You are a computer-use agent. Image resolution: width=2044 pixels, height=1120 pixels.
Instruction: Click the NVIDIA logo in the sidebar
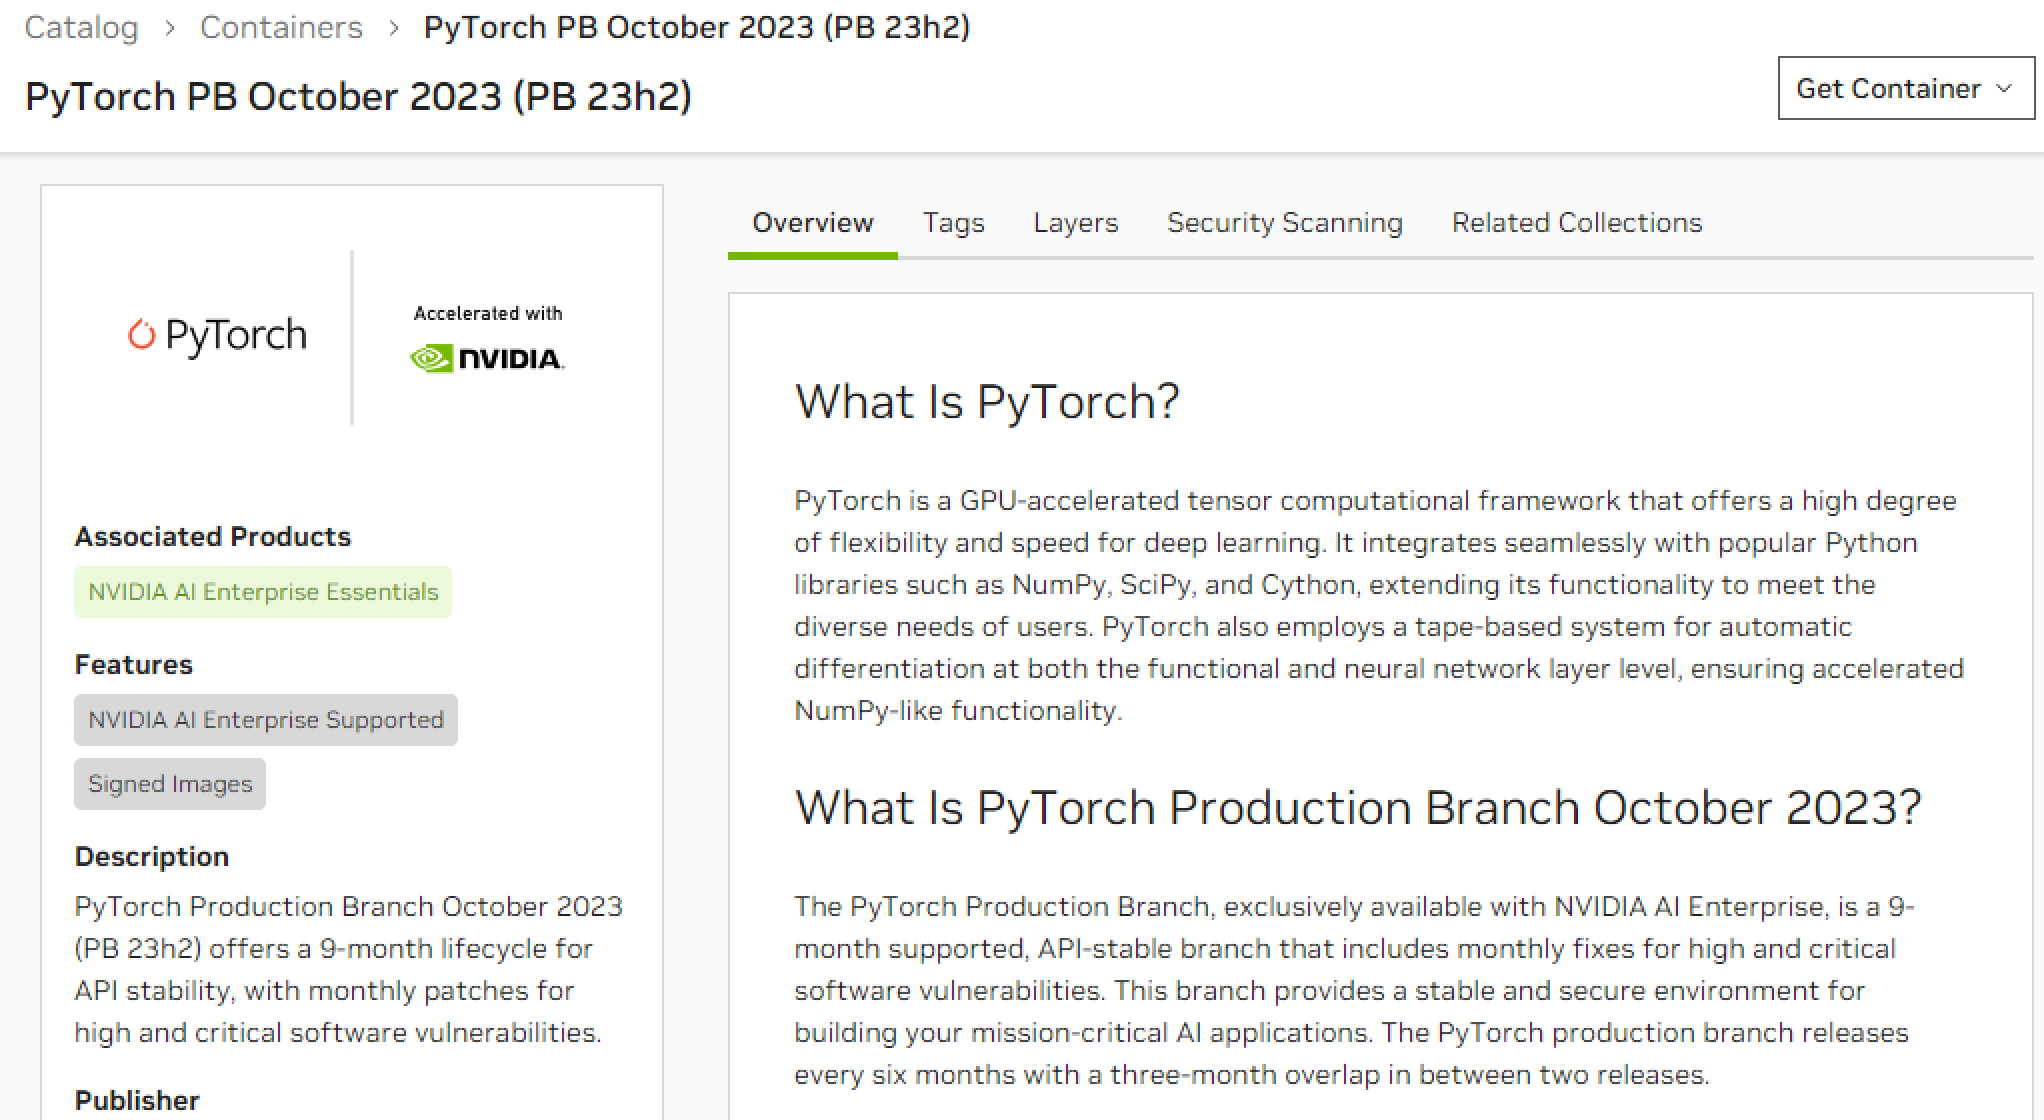point(489,357)
